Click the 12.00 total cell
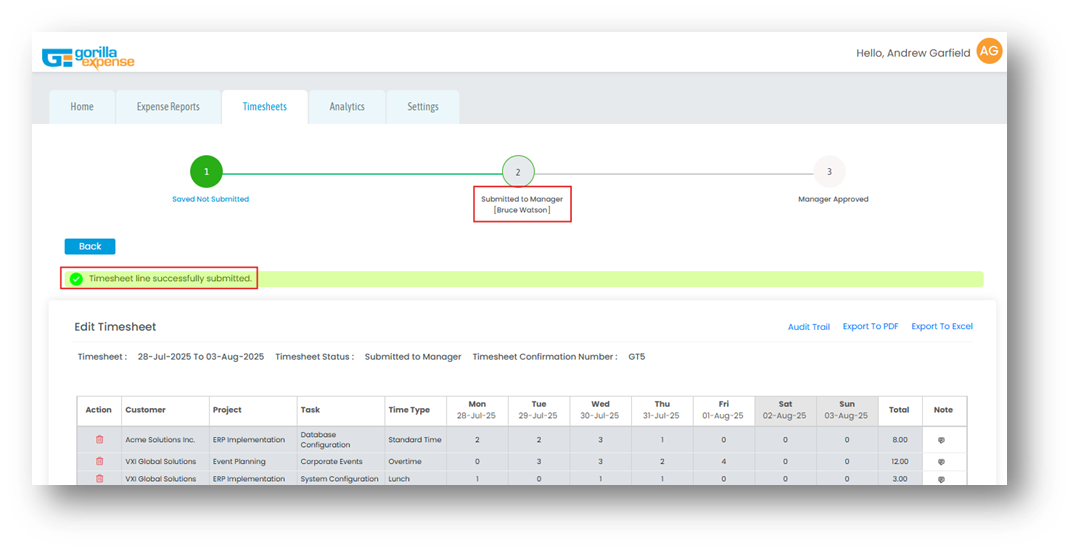This screenshot has width=1072, height=550. 900,462
